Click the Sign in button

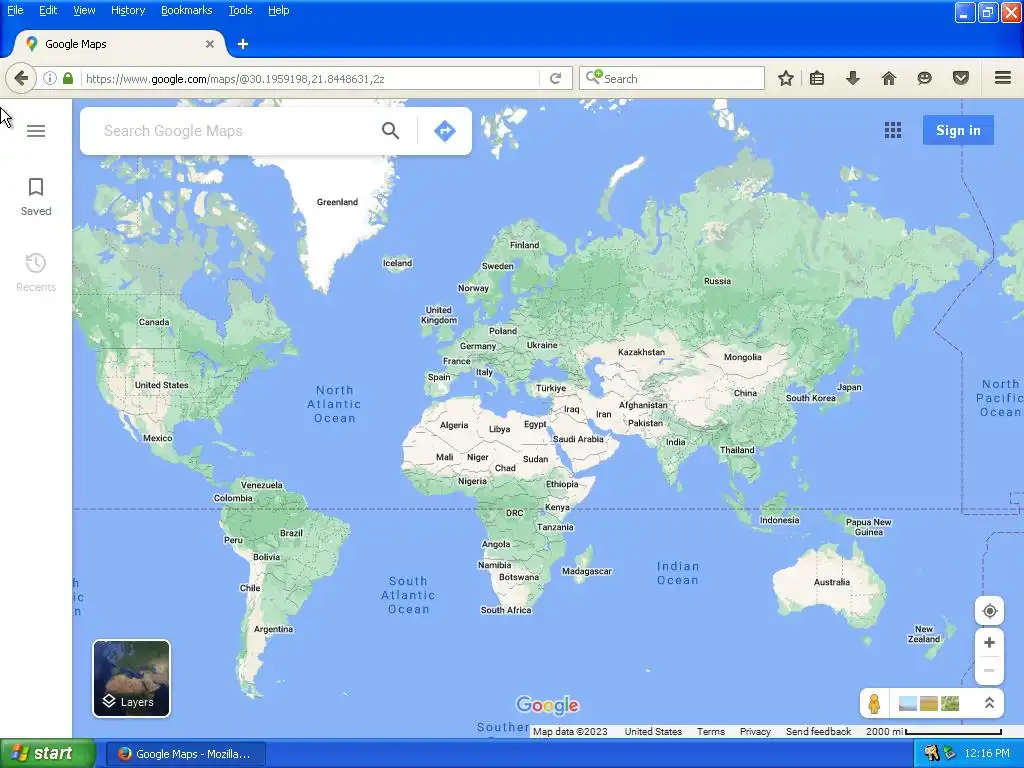pyautogui.click(x=958, y=130)
